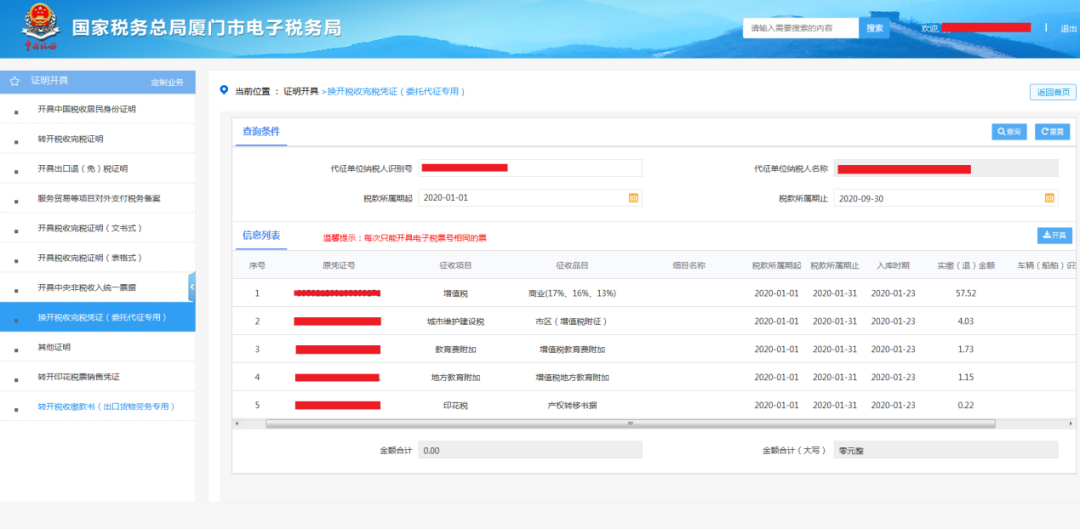Open 开具税收完税证明（表格式） menu item
Image resolution: width=1080 pixels, height=529 pixels.
tap(98, 258)
